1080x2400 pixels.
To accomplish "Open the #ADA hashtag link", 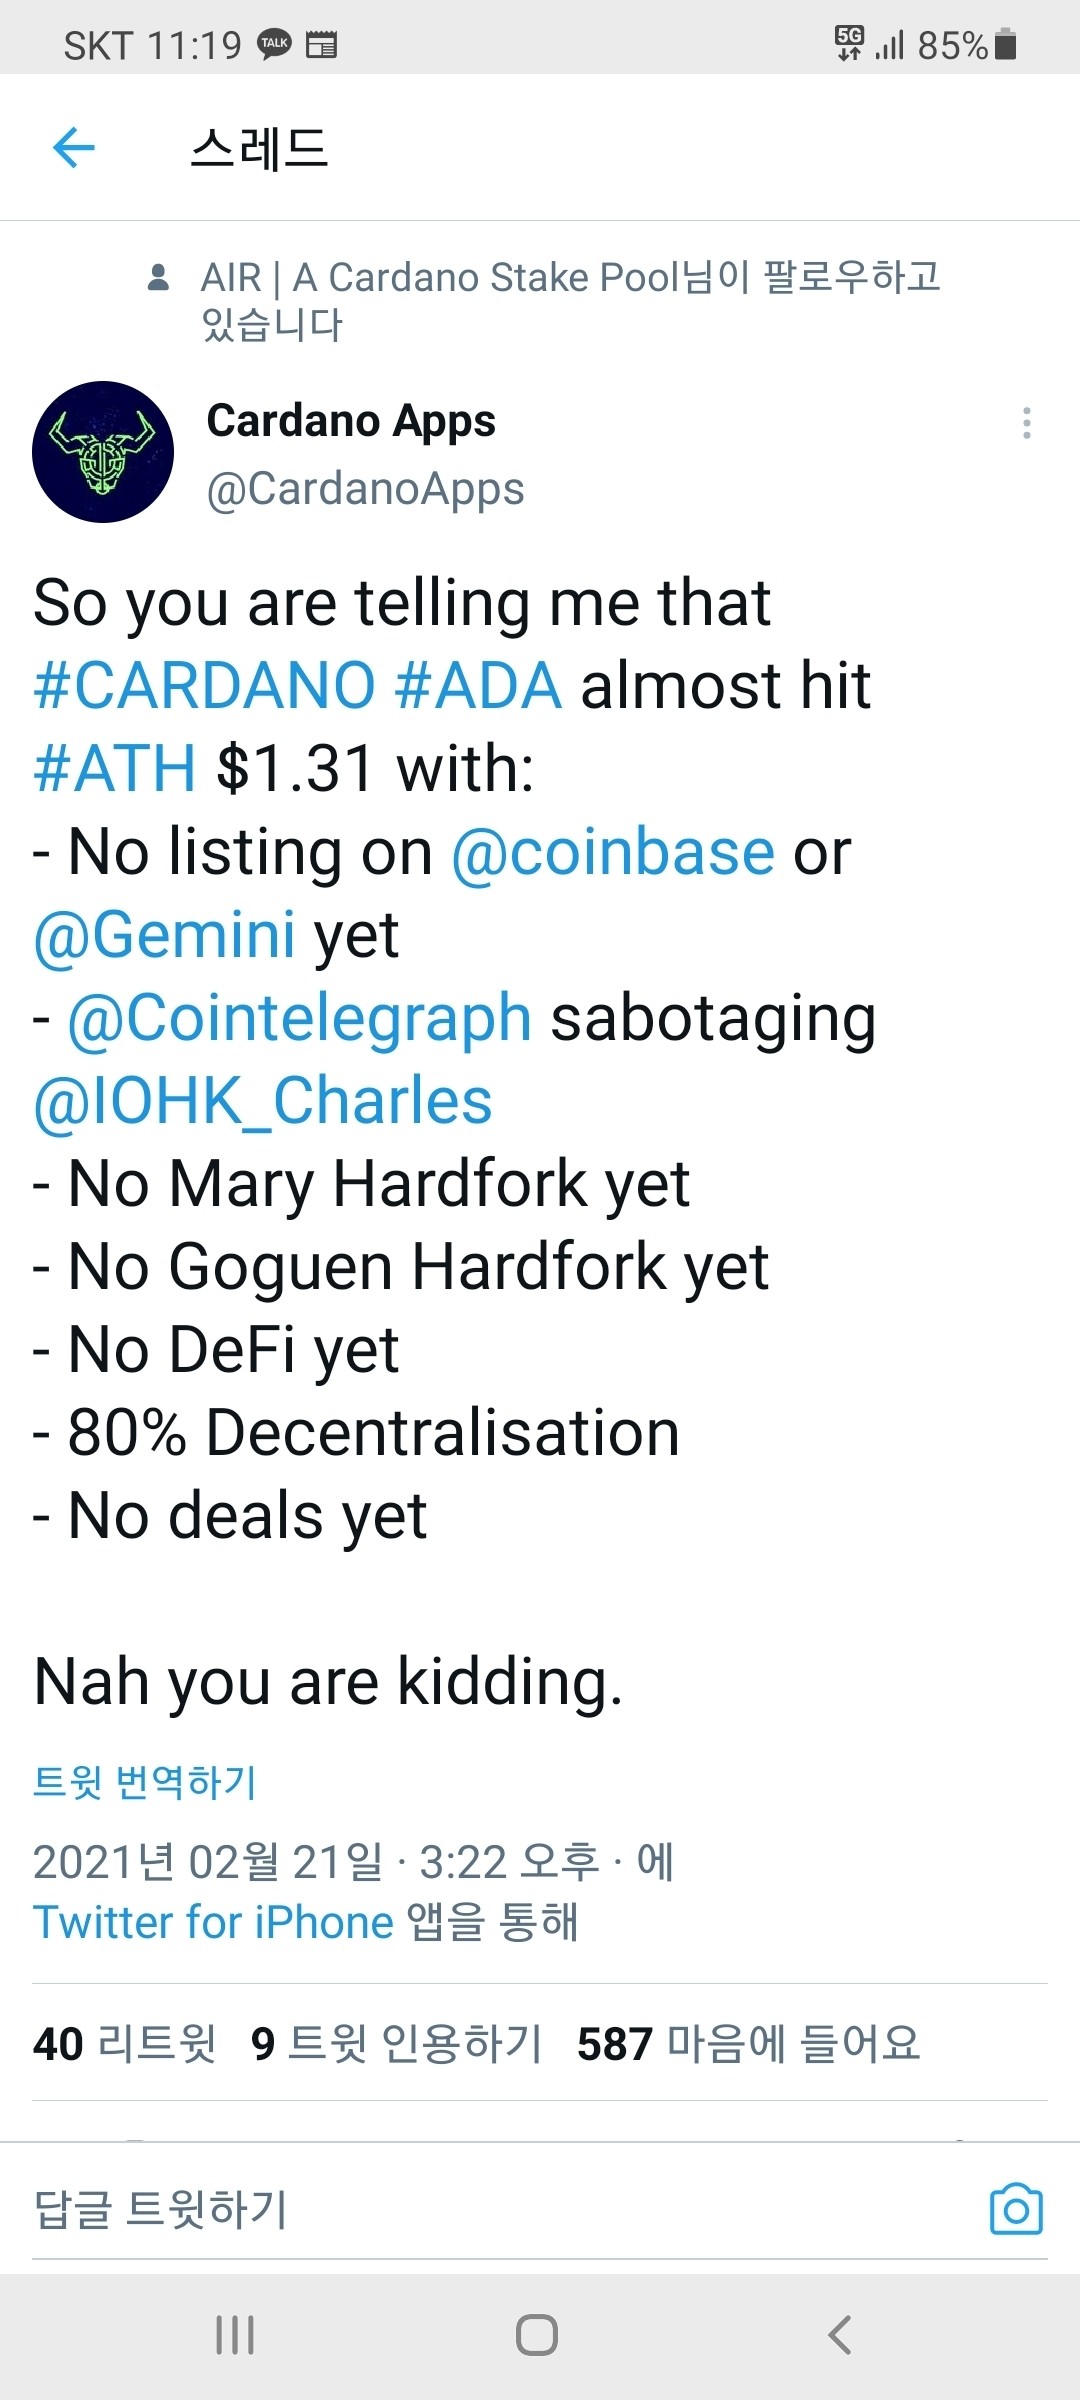I will [x=478, y=686].
